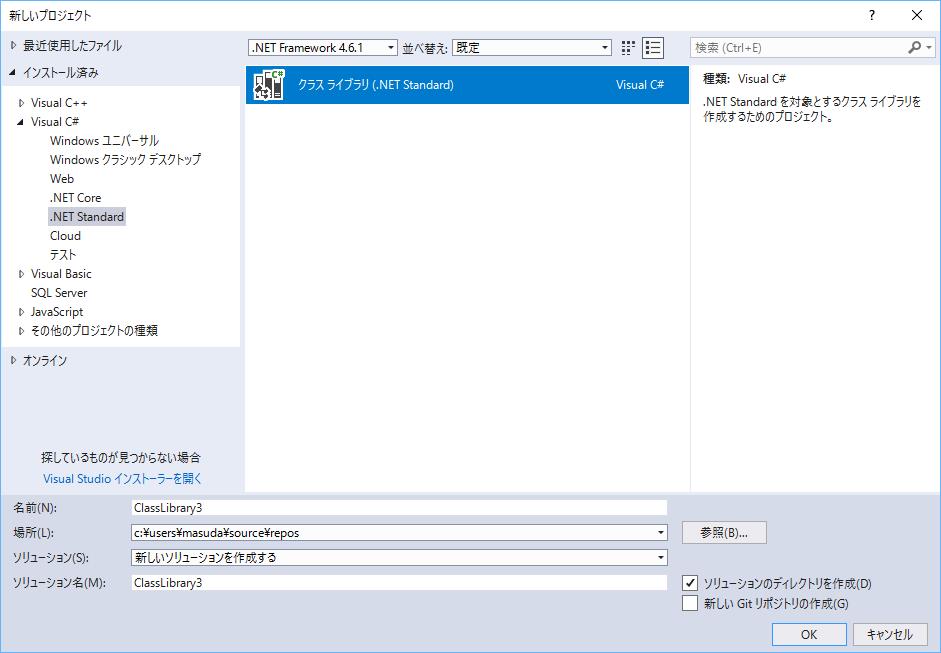Select Windows ユニバーサル category
The height and width of the screenshot is (653, 941).
coord(104,141)
